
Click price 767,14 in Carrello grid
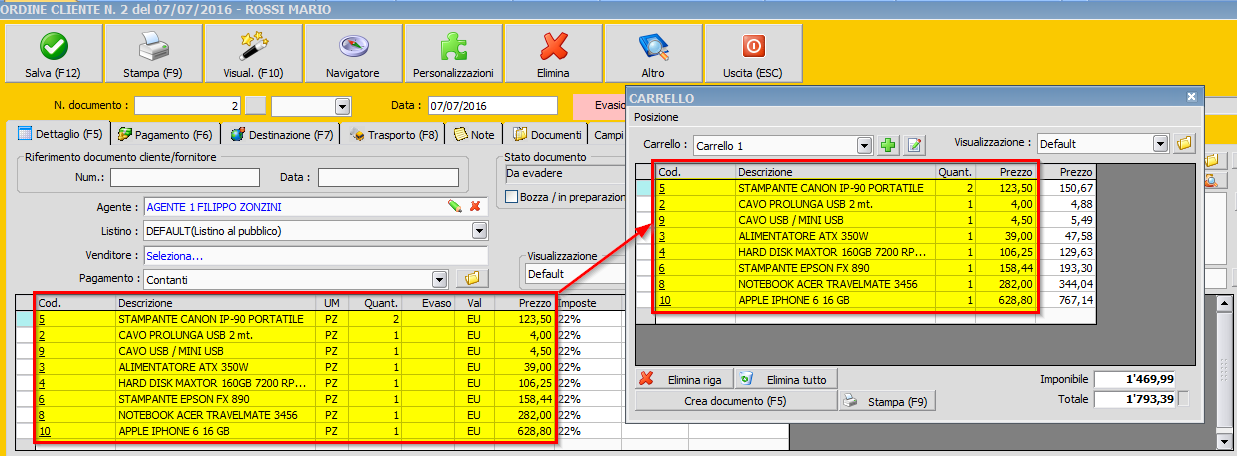pyautogui.click(x=1075, y=299)
